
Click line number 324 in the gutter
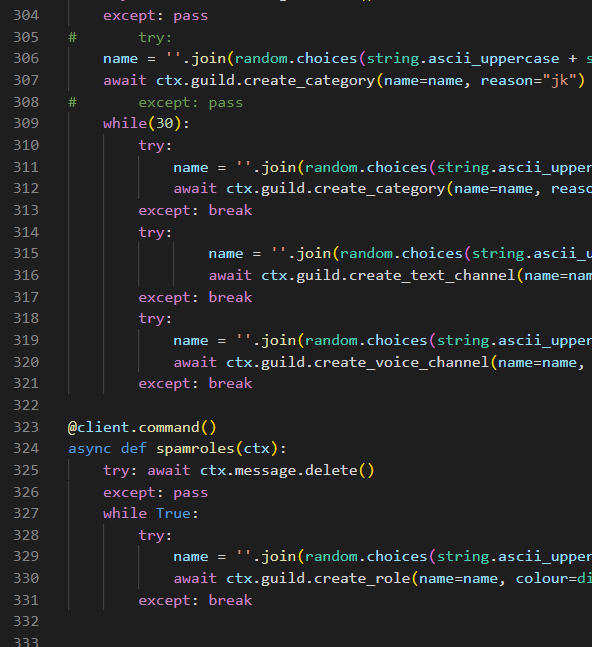[26, 448]
